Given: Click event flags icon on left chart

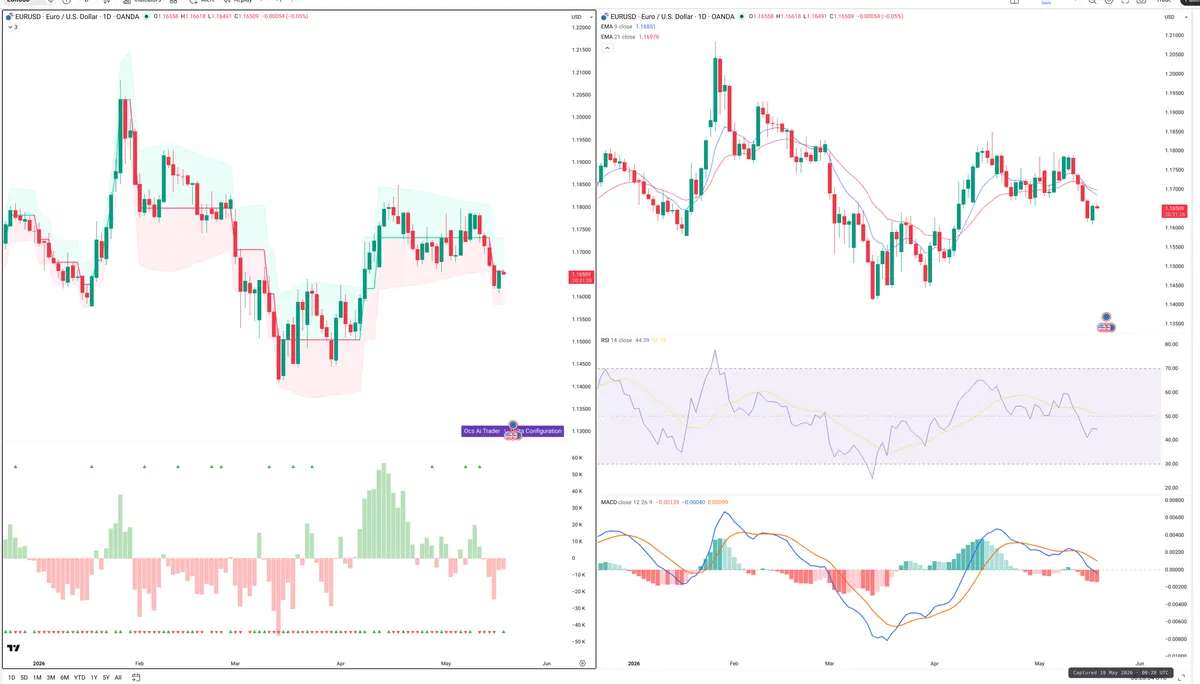Looking at the screenshot, I should [x=514, y=430].
